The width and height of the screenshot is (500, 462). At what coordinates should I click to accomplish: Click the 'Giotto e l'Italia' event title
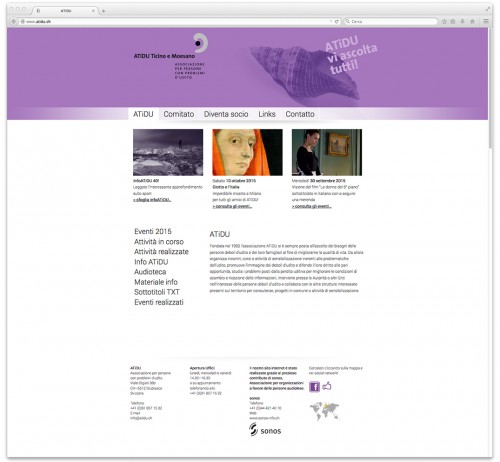click(226, 187)
